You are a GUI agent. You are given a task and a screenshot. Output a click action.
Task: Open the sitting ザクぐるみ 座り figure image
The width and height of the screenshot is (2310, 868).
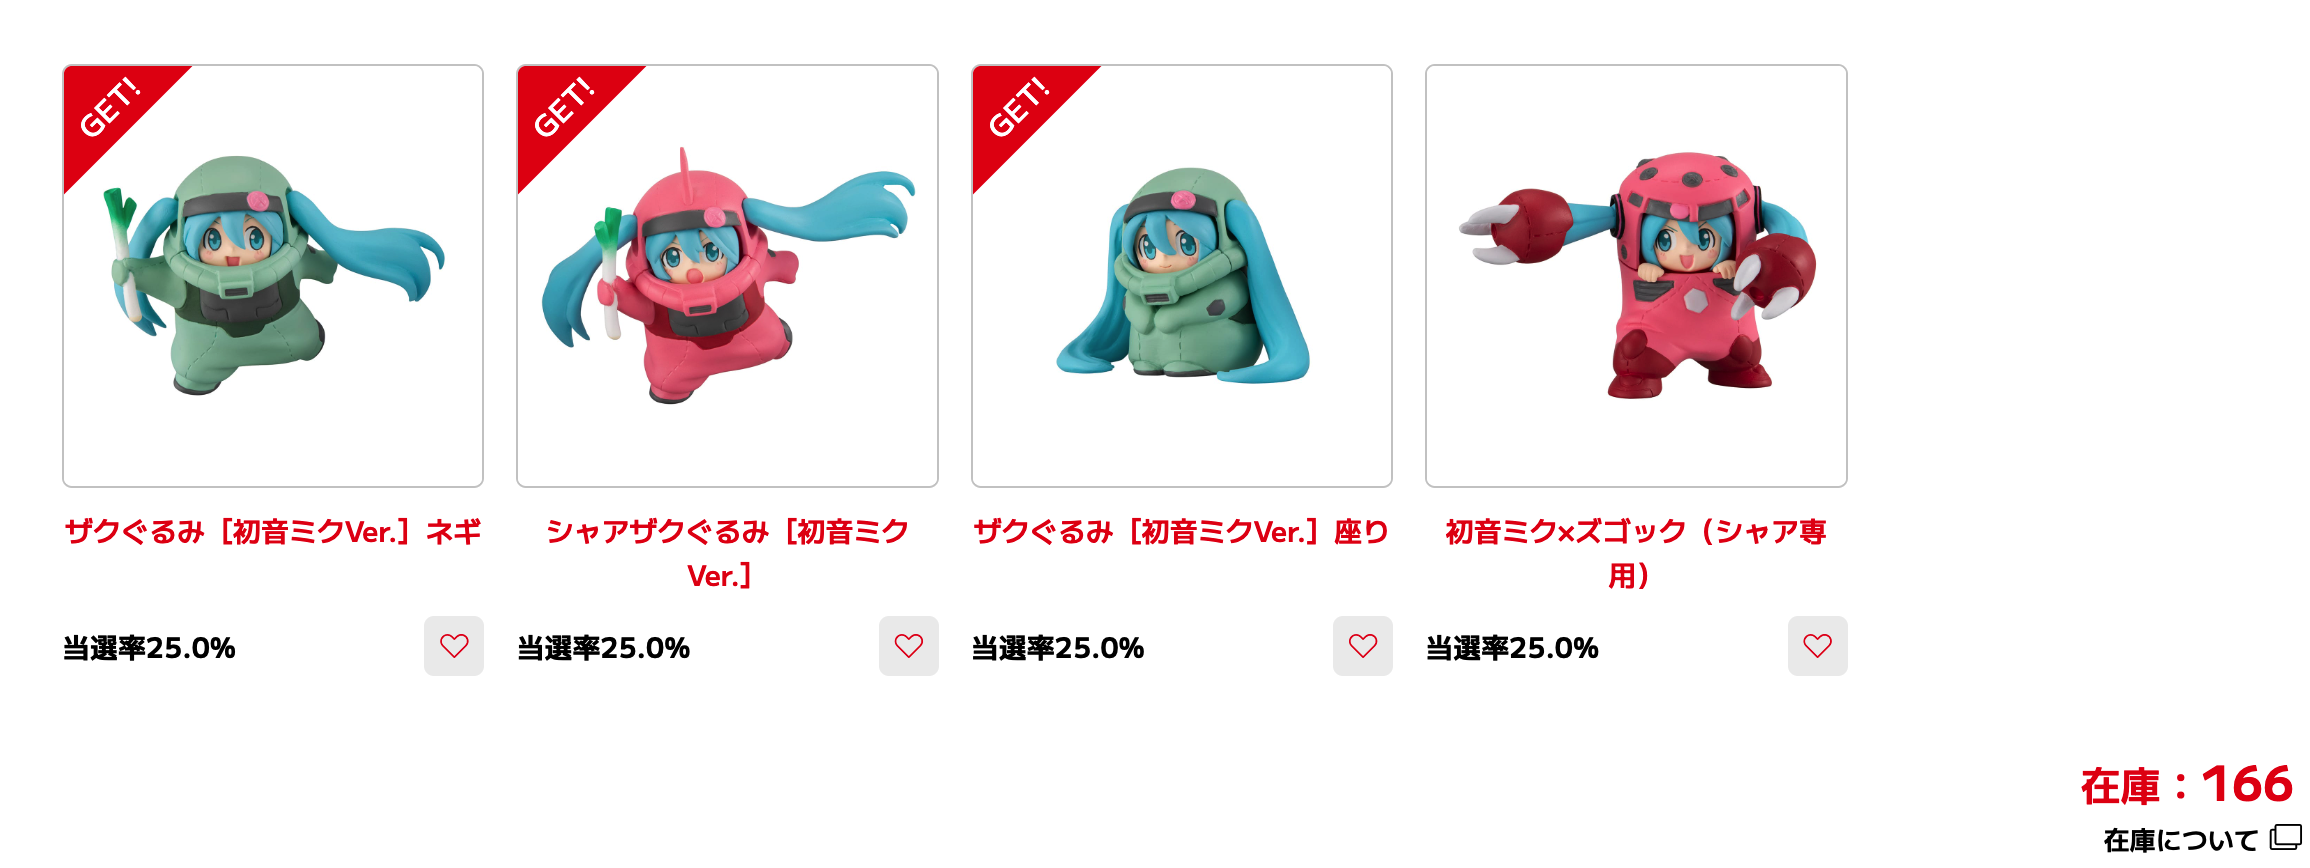pos(1182,276)
